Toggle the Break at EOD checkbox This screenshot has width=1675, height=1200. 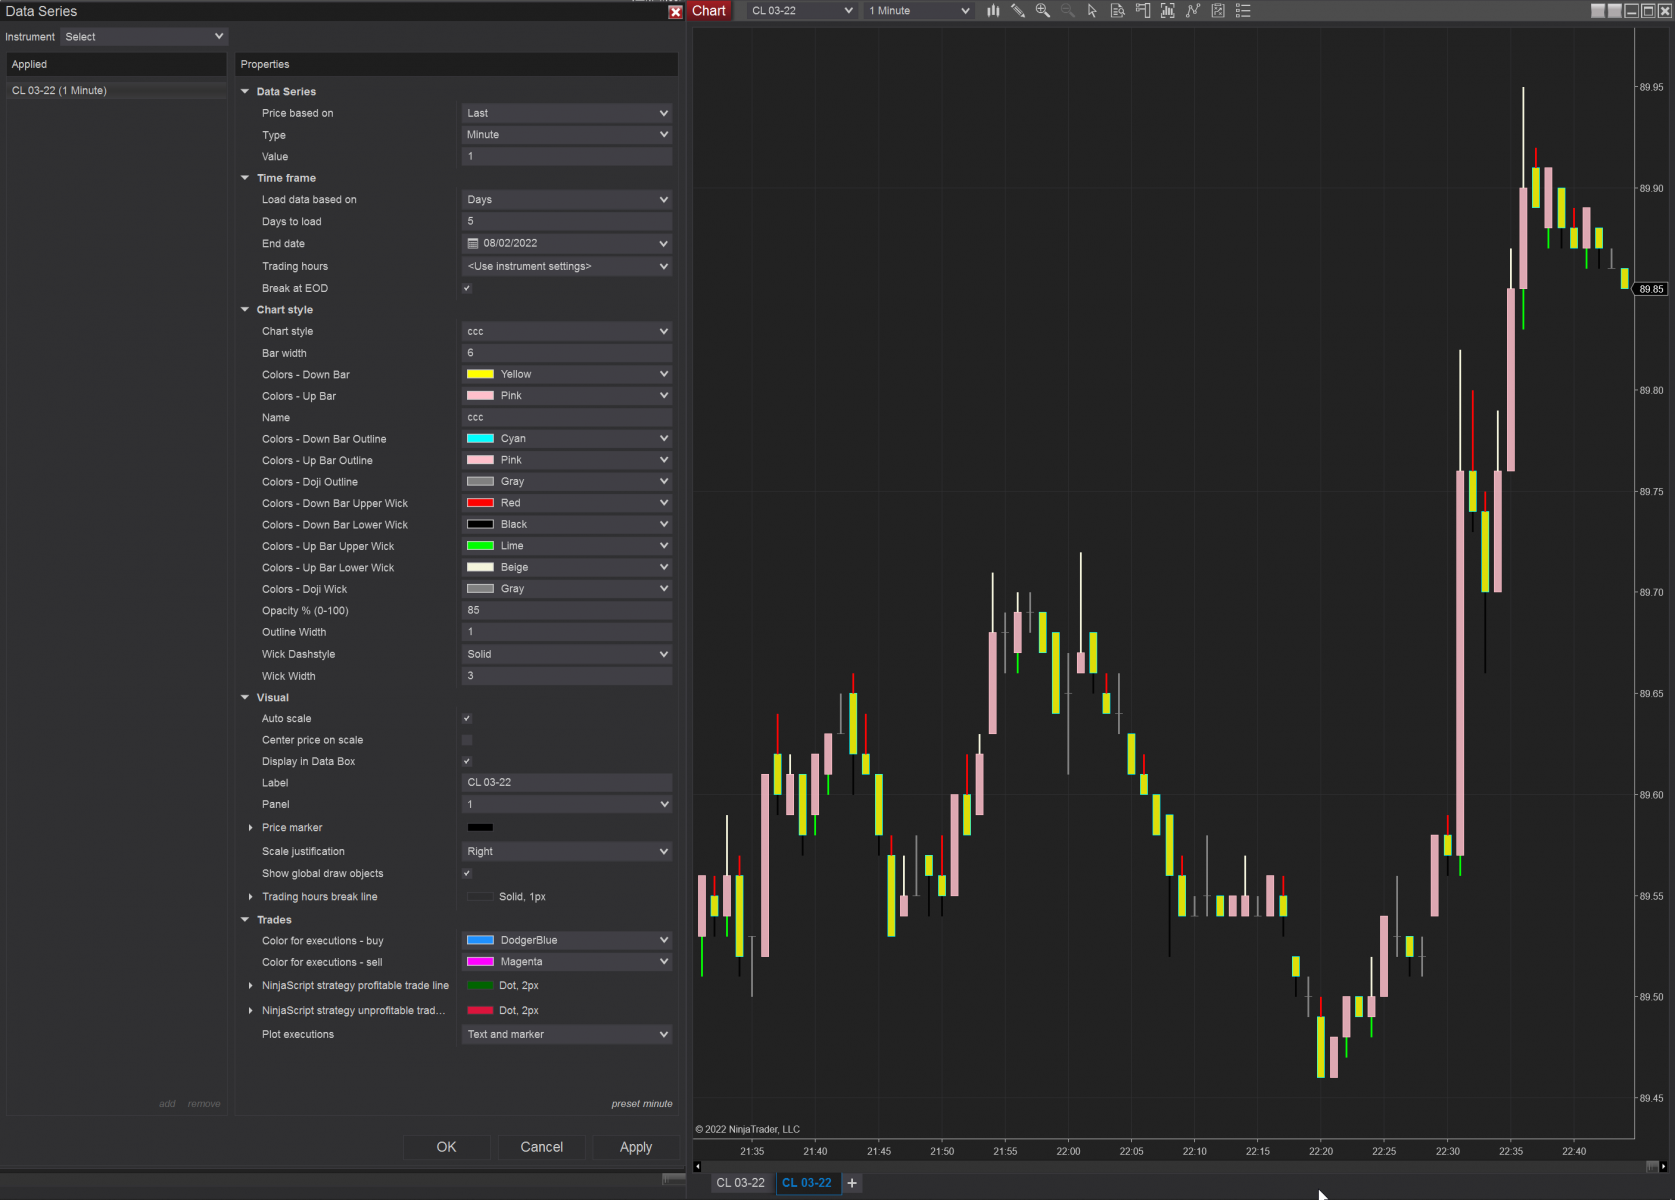(x=467, y=288)
